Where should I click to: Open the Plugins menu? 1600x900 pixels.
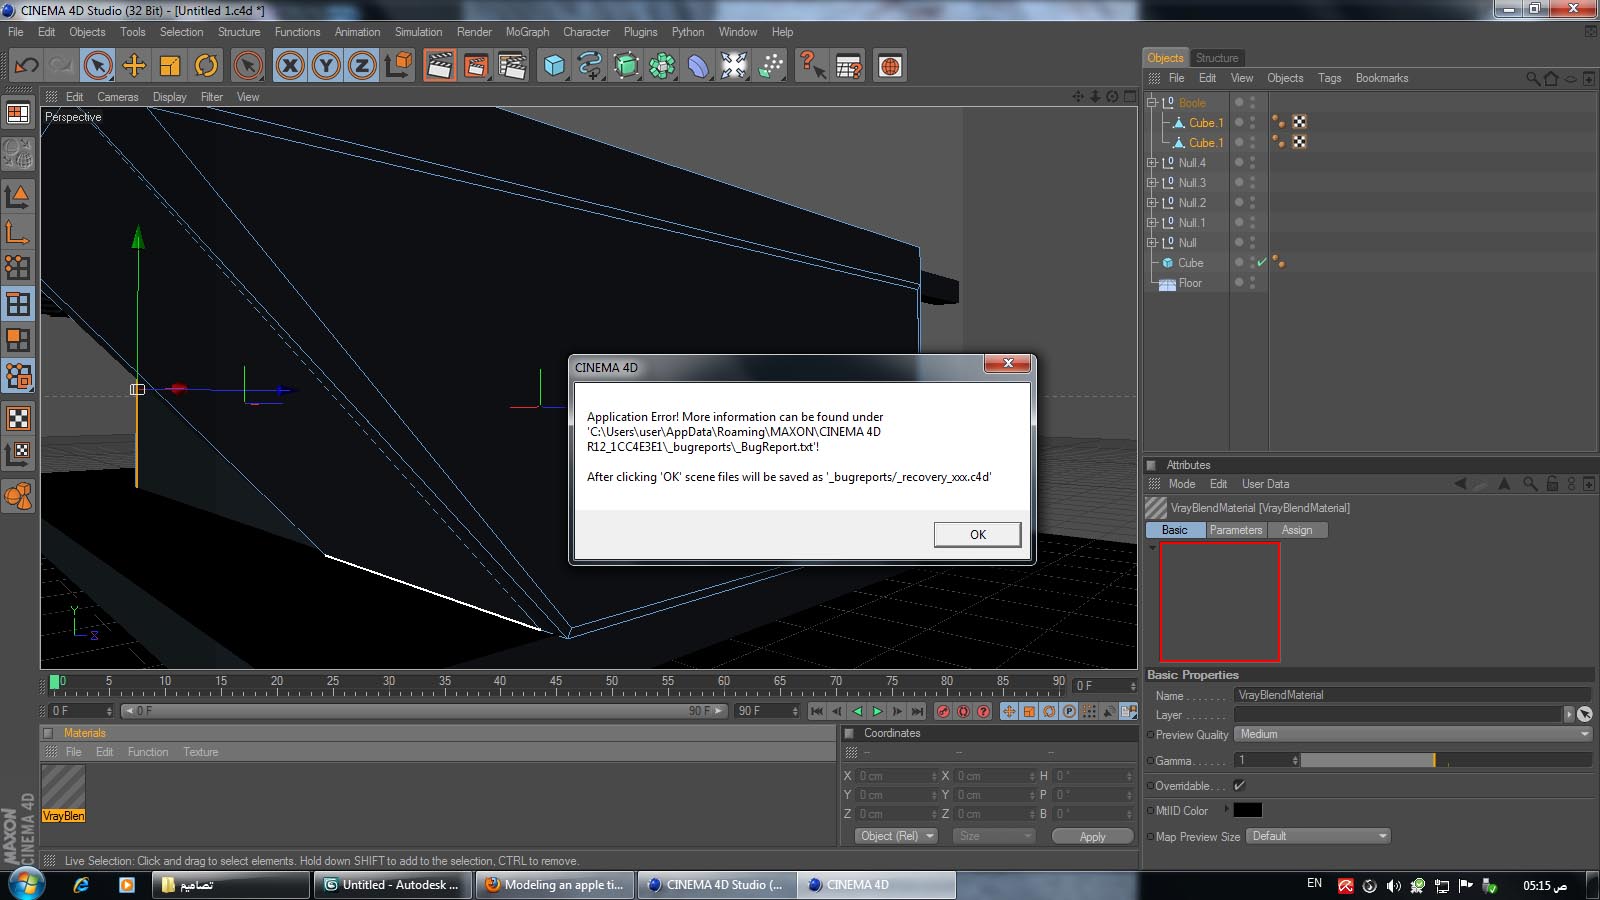(640, 32)
